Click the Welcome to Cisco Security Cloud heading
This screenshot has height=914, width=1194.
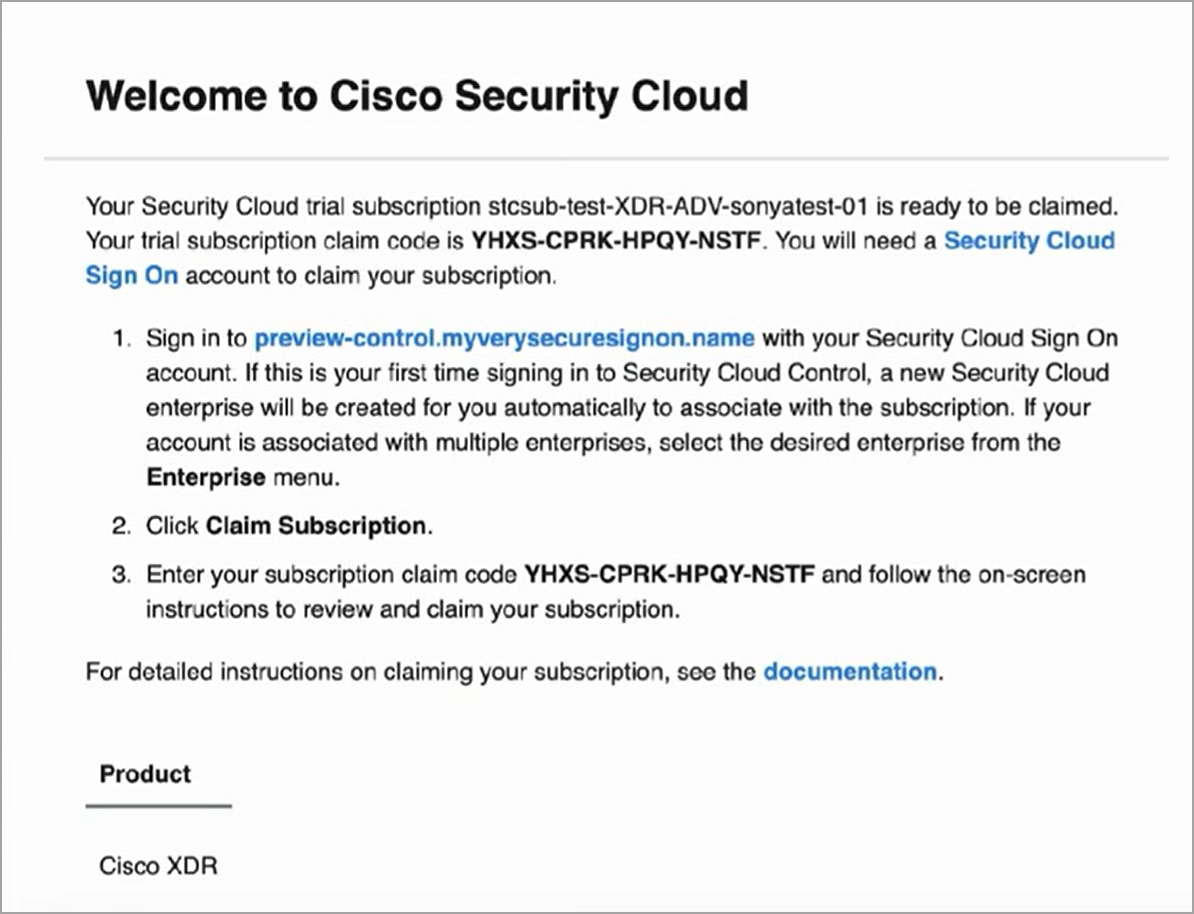point(417,96)
